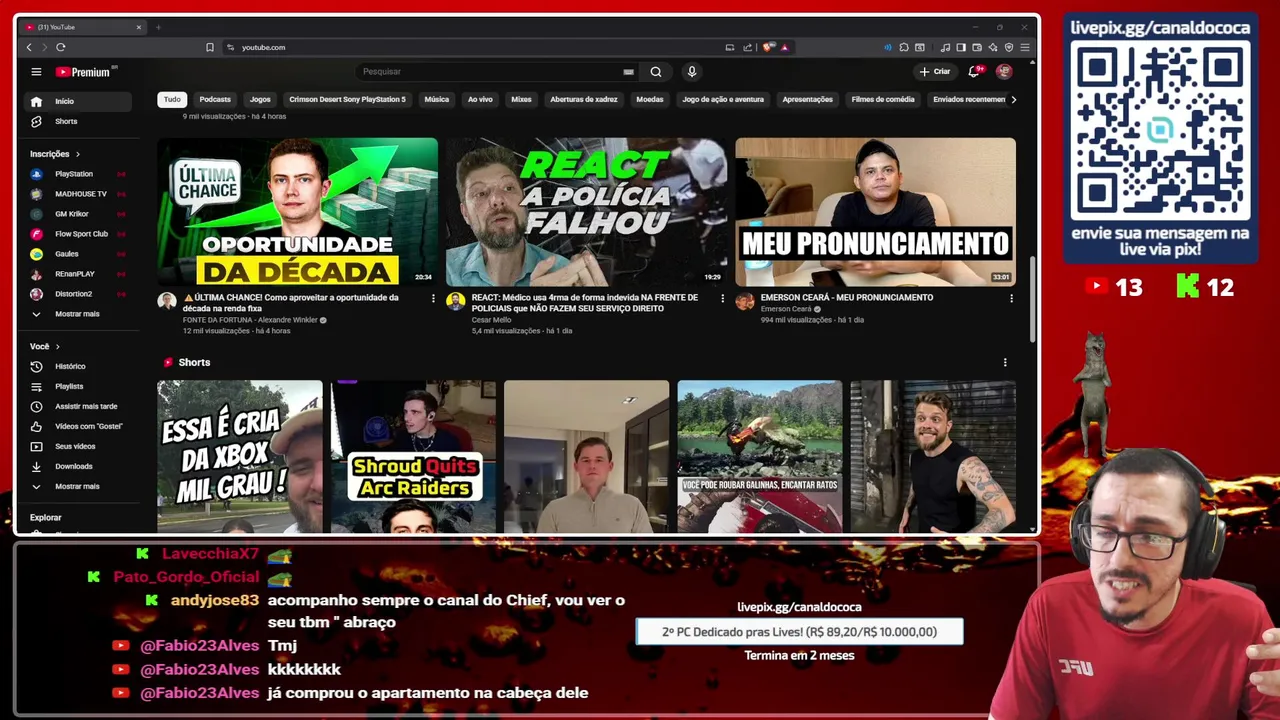This screenshot has height=720, width=1280.
Task: Start voice search with the microphone icon
Action: coord(691,72)
